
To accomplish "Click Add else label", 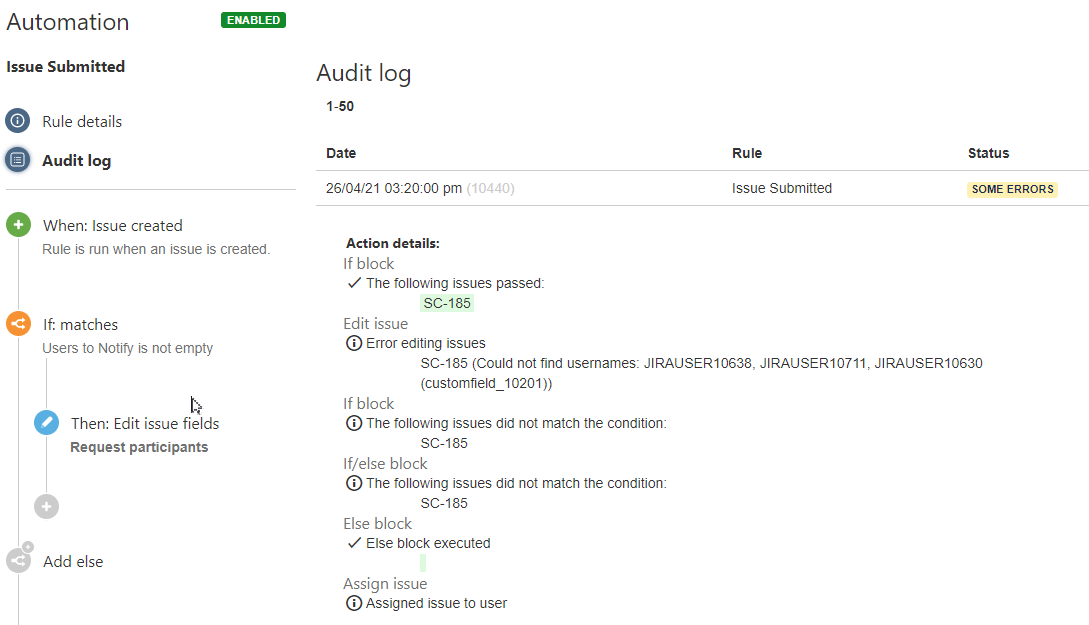I will point(73,561).
